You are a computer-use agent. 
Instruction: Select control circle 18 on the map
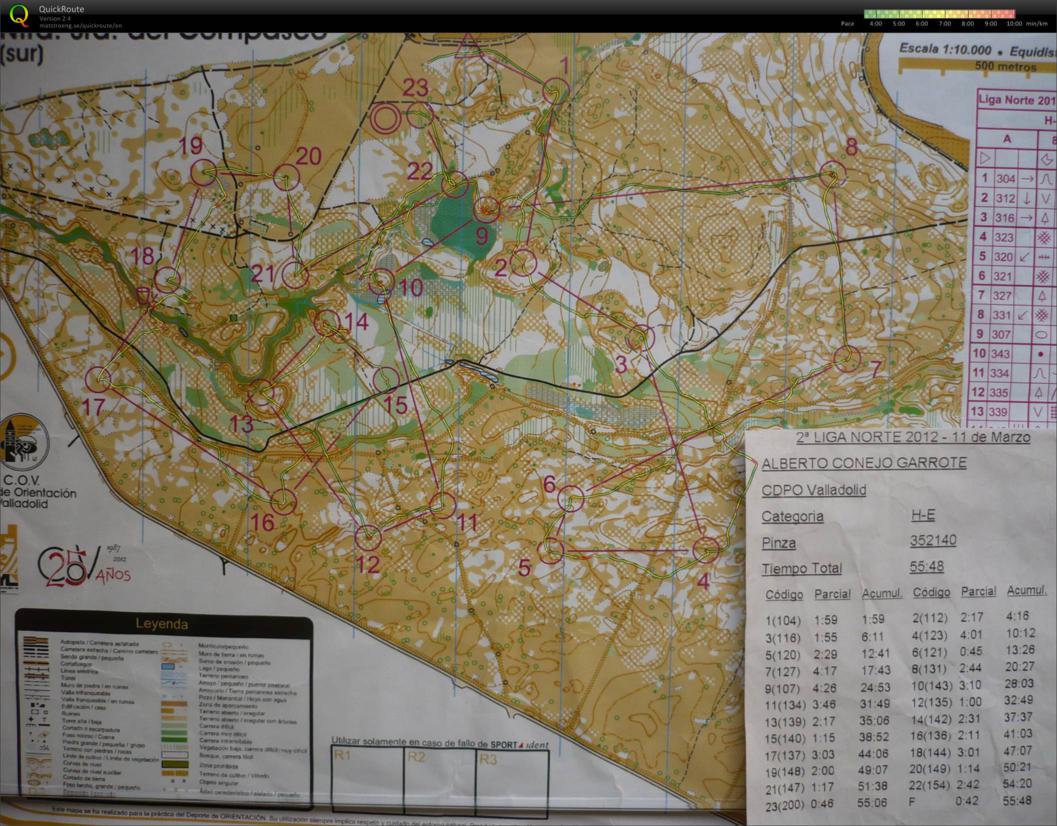tap(167, 280)
